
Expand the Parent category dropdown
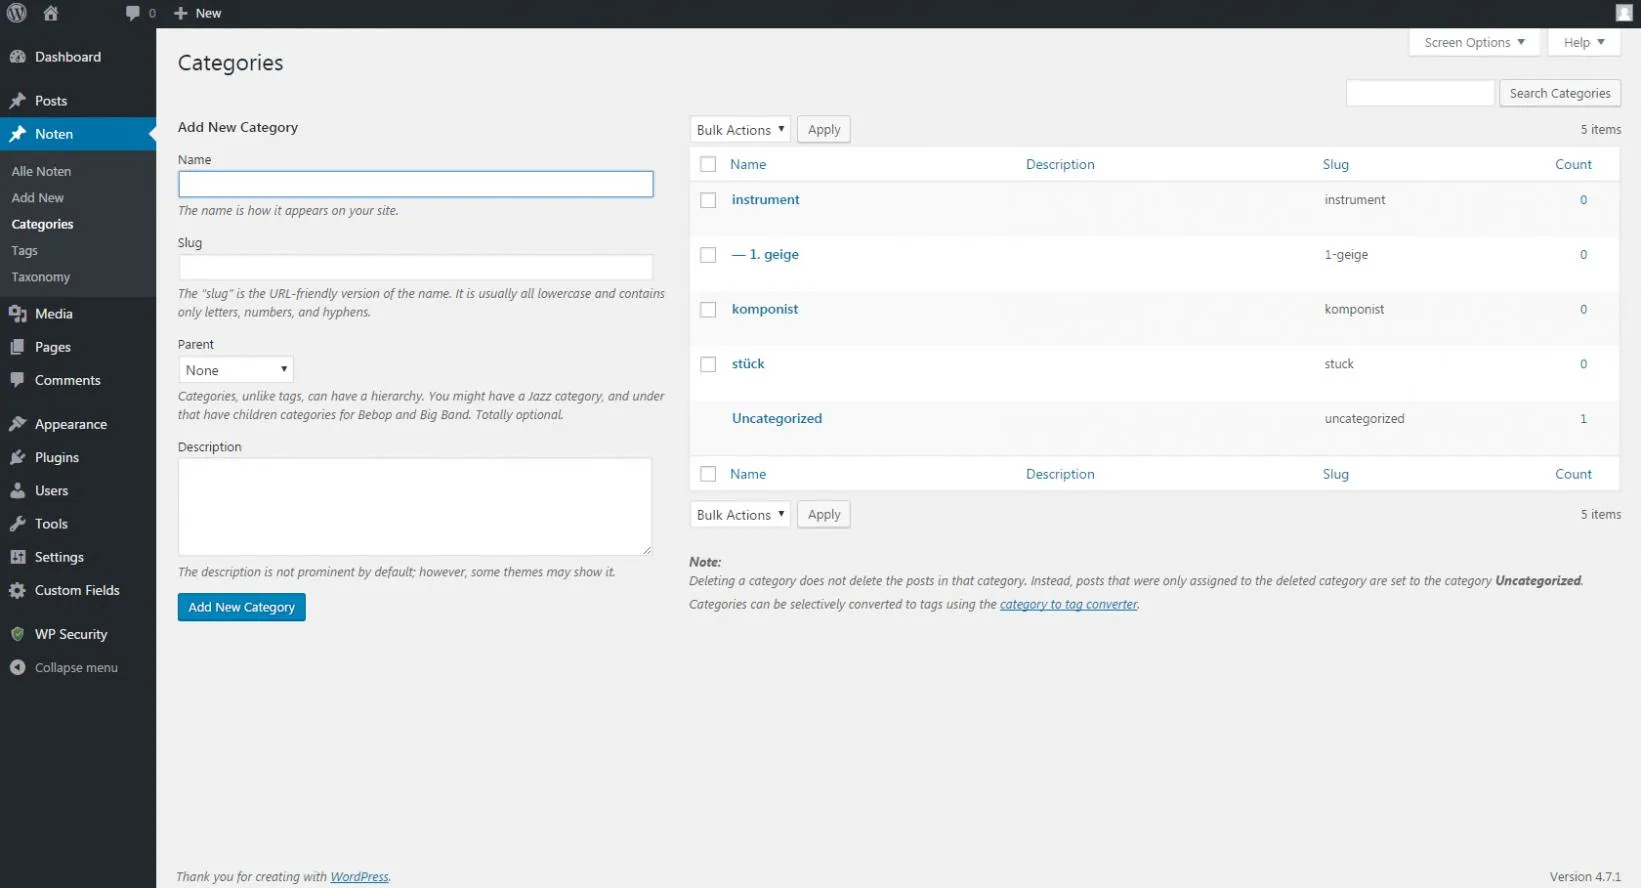(x=236, y=370)
